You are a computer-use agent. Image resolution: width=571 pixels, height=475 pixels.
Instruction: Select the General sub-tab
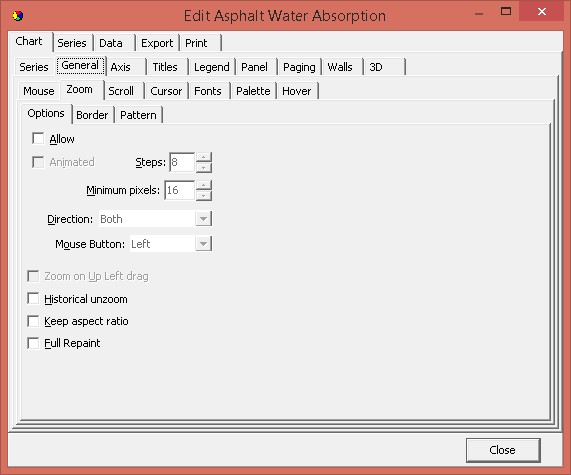pos(80,66)
